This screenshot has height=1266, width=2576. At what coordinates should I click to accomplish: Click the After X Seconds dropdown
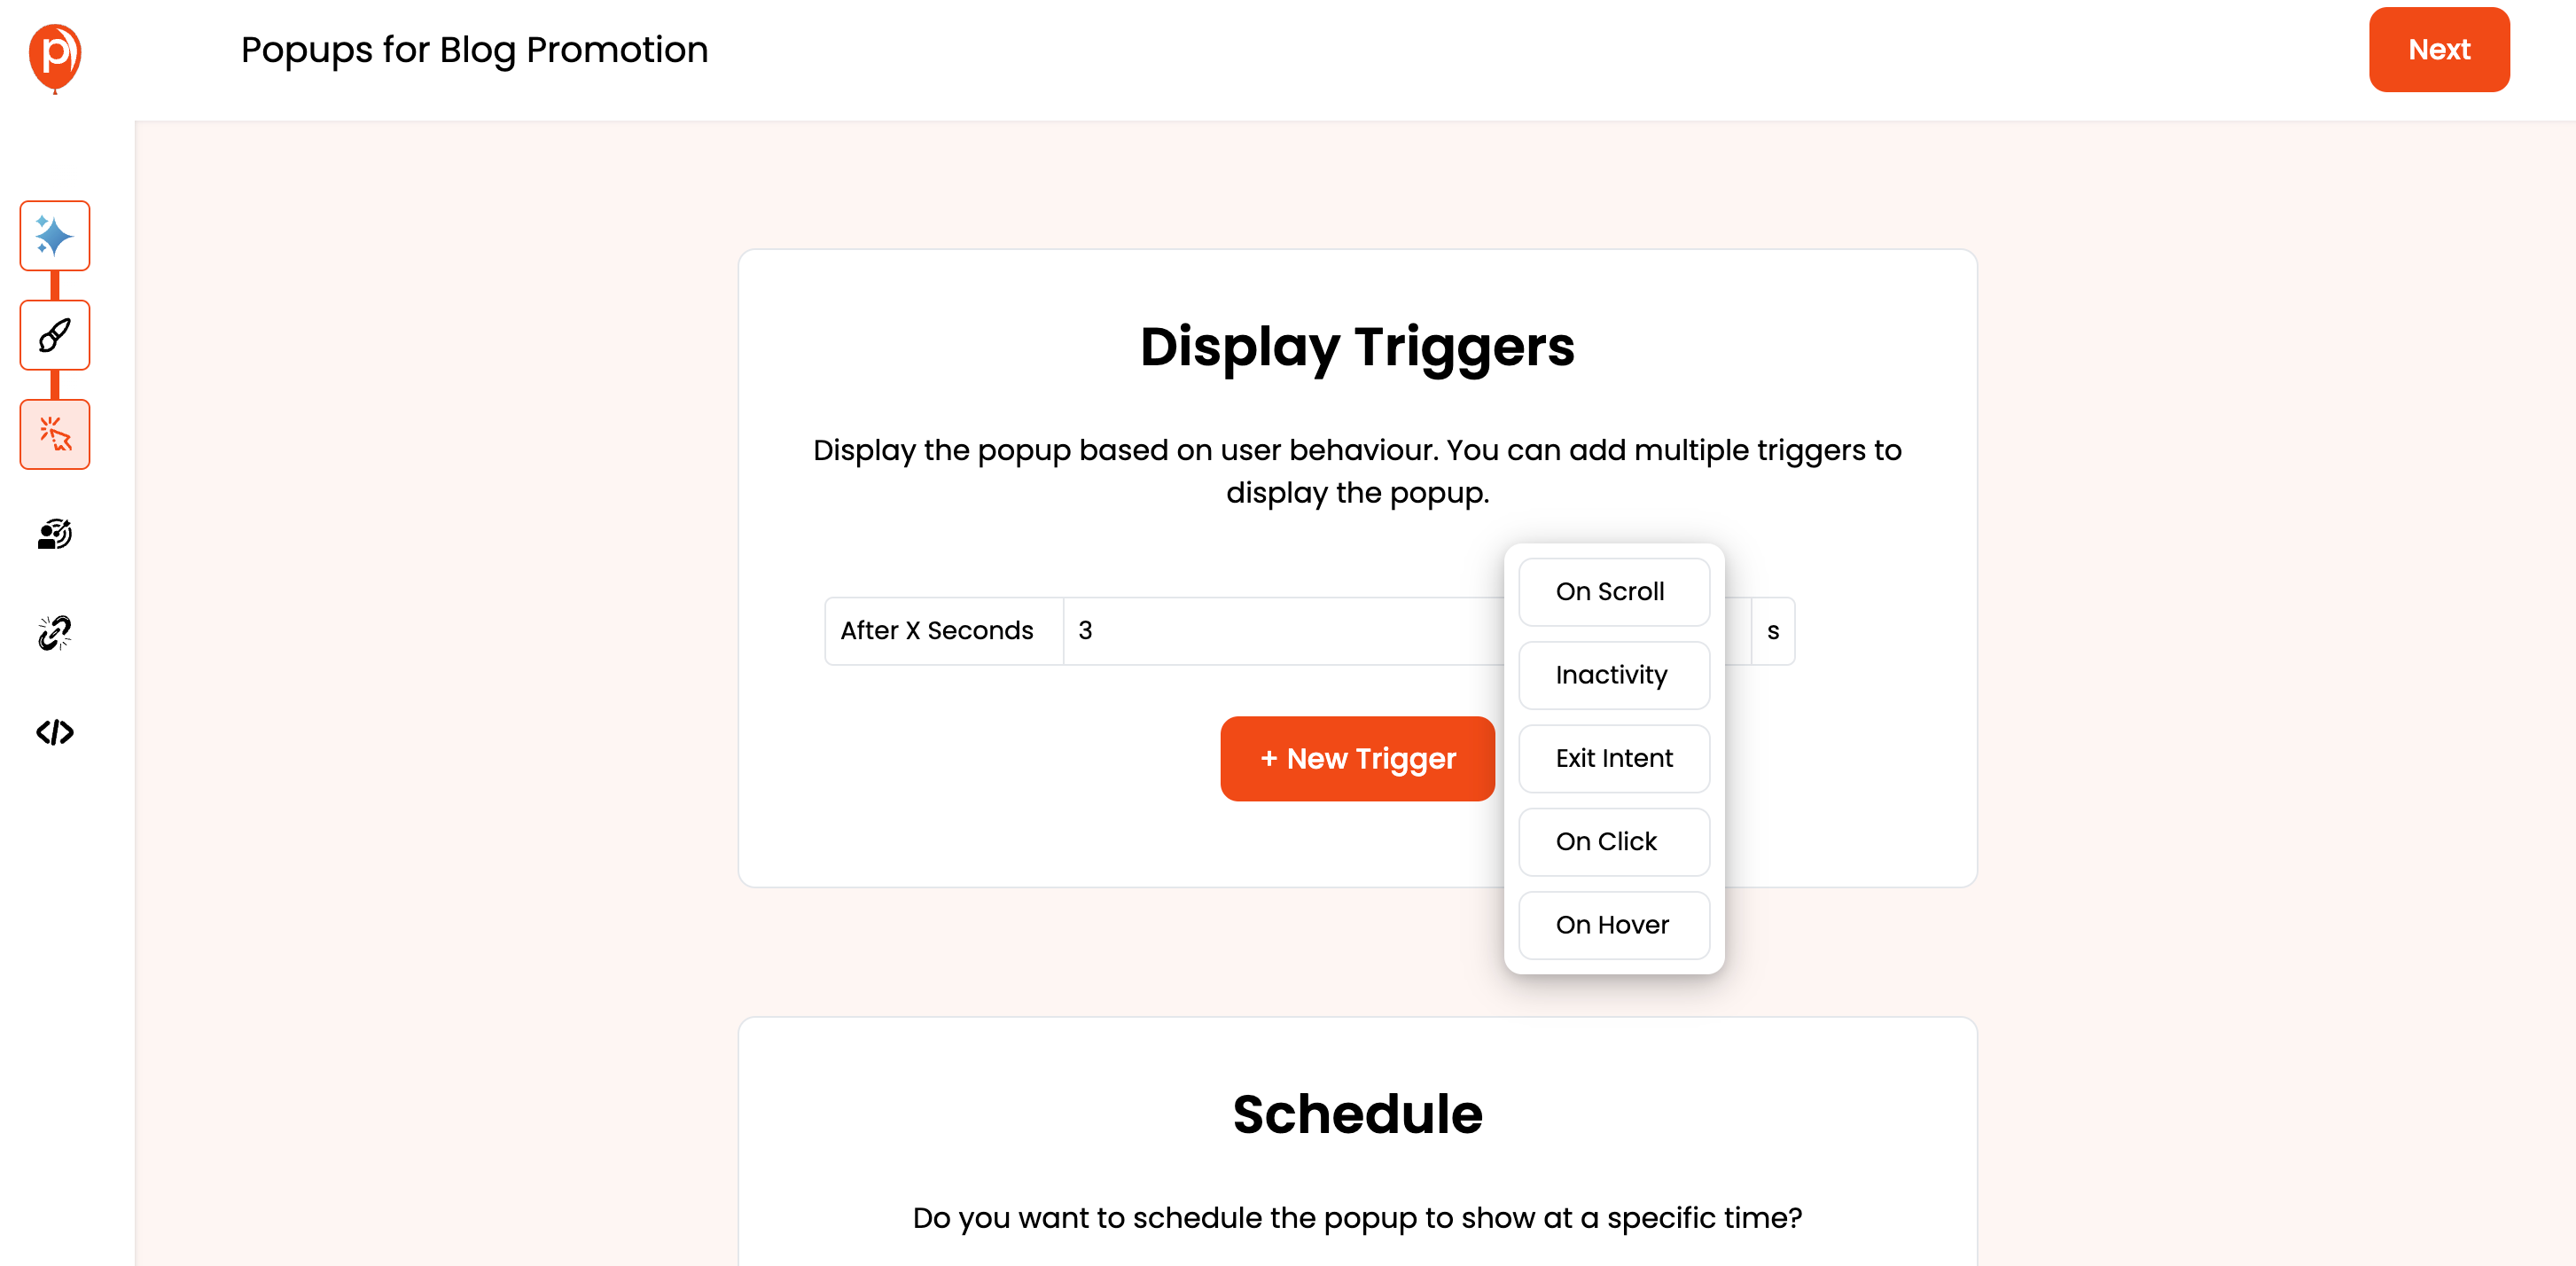pos(936,630)
